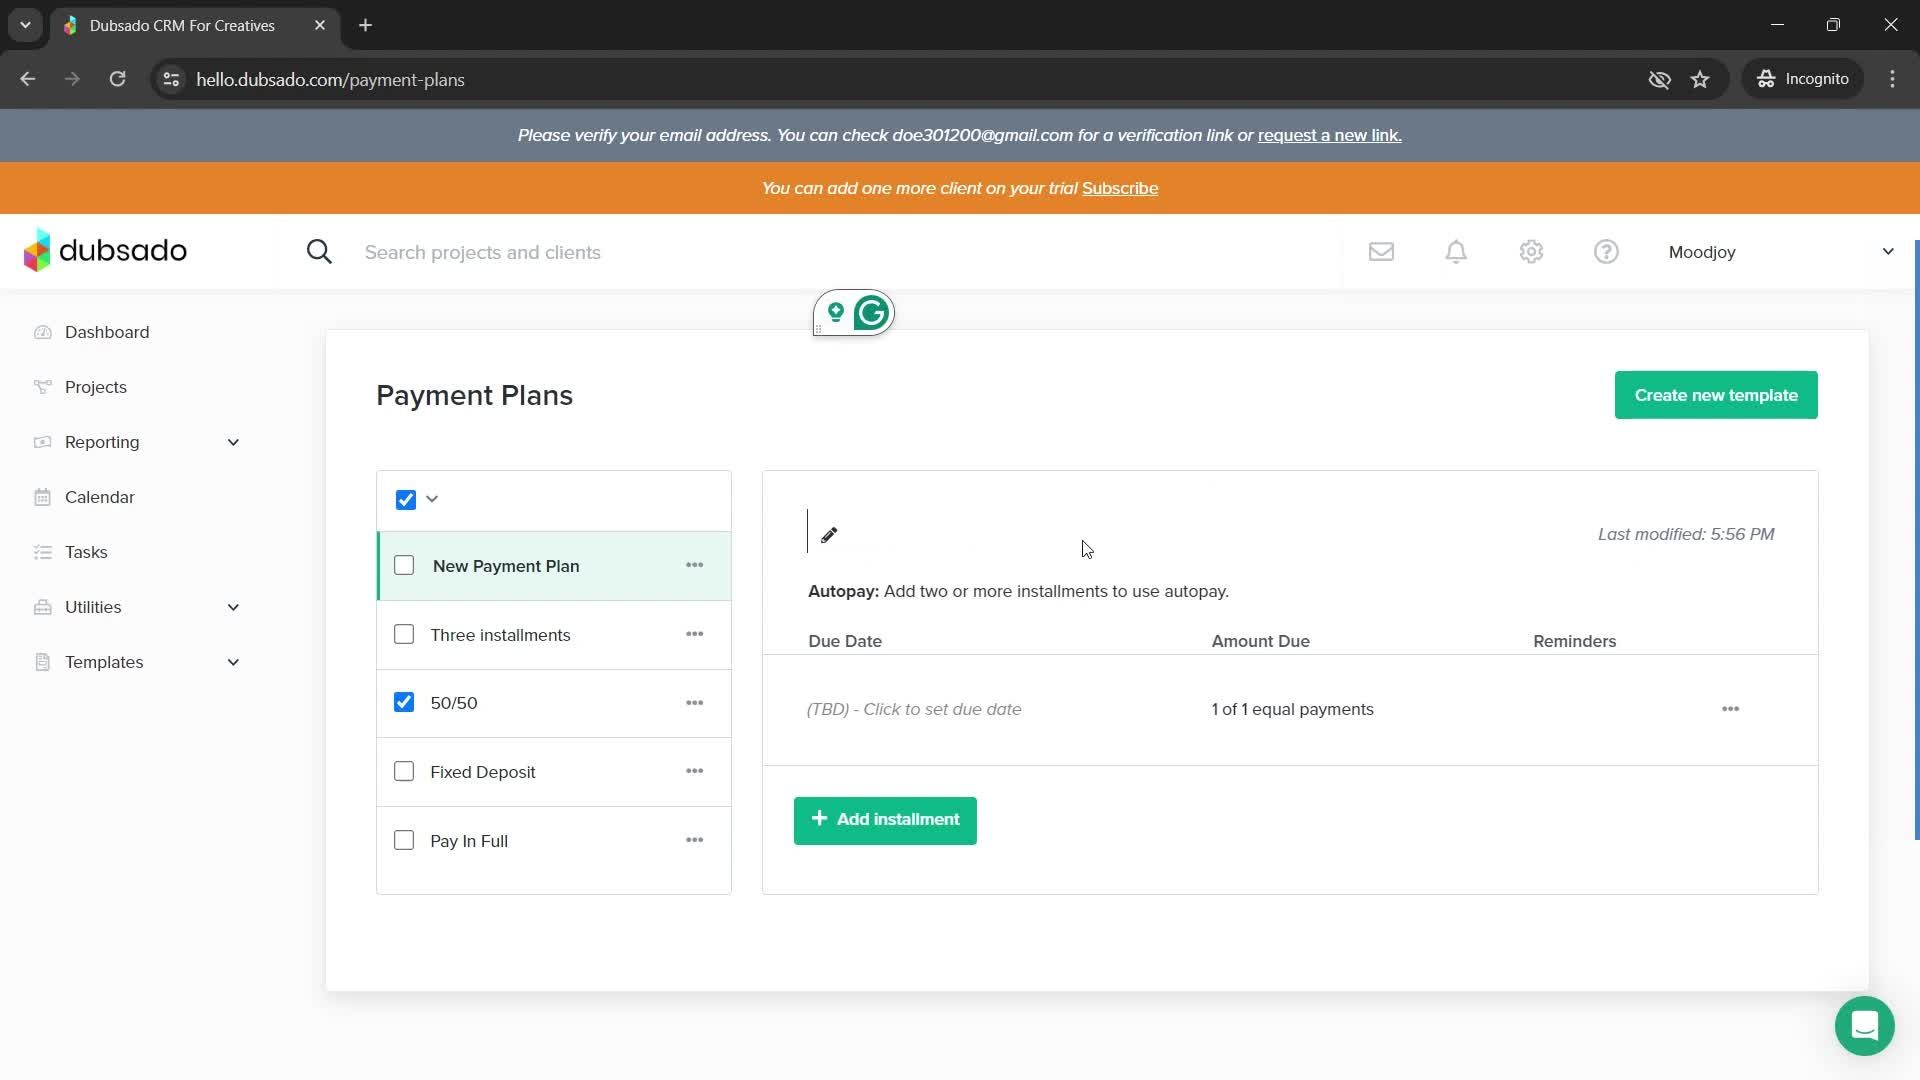
Task: Expand the bulk actions dropdown arrow
Action: 432,499
